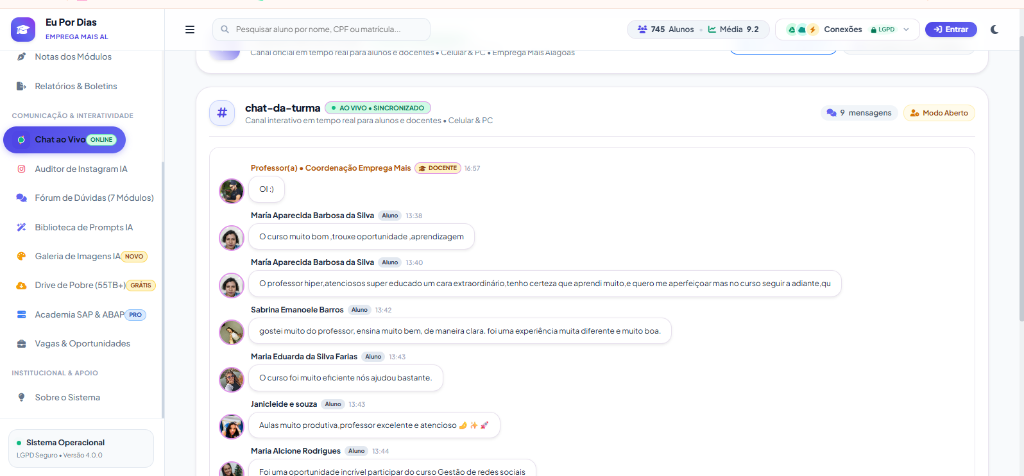Toggle the Modo Aberto chat mode badge

coord(939,113)
